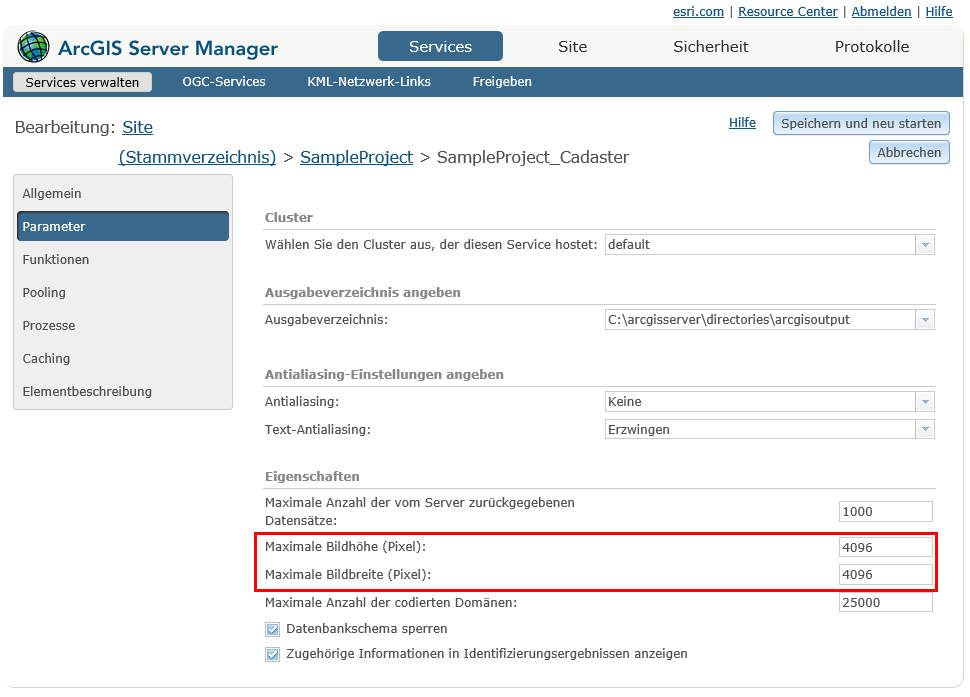Select the OGC-Services sub-tab
Viewport: 970px width, 697px height.
click(x=224, y=82)
